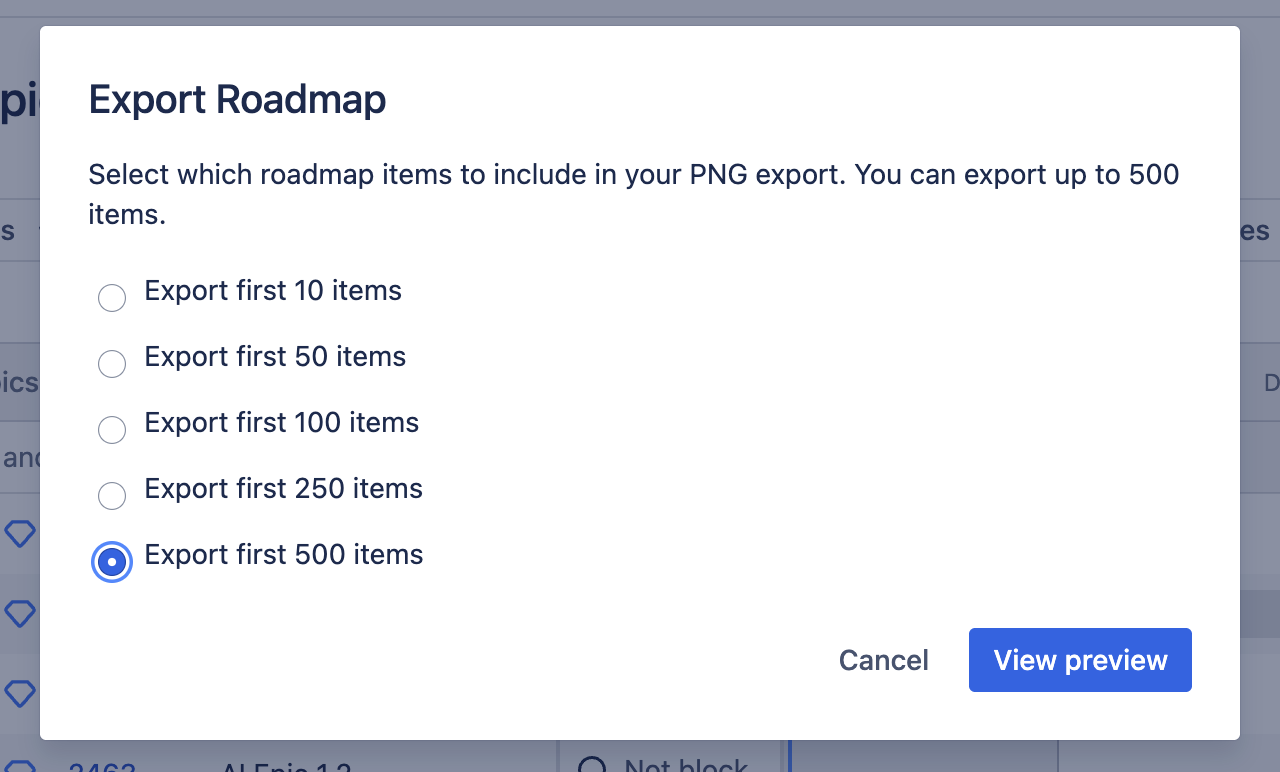Click the 'Export first 250 items' label text
Screen dimensions: 1280x772
pyautogui.click(x=283, y=489)
